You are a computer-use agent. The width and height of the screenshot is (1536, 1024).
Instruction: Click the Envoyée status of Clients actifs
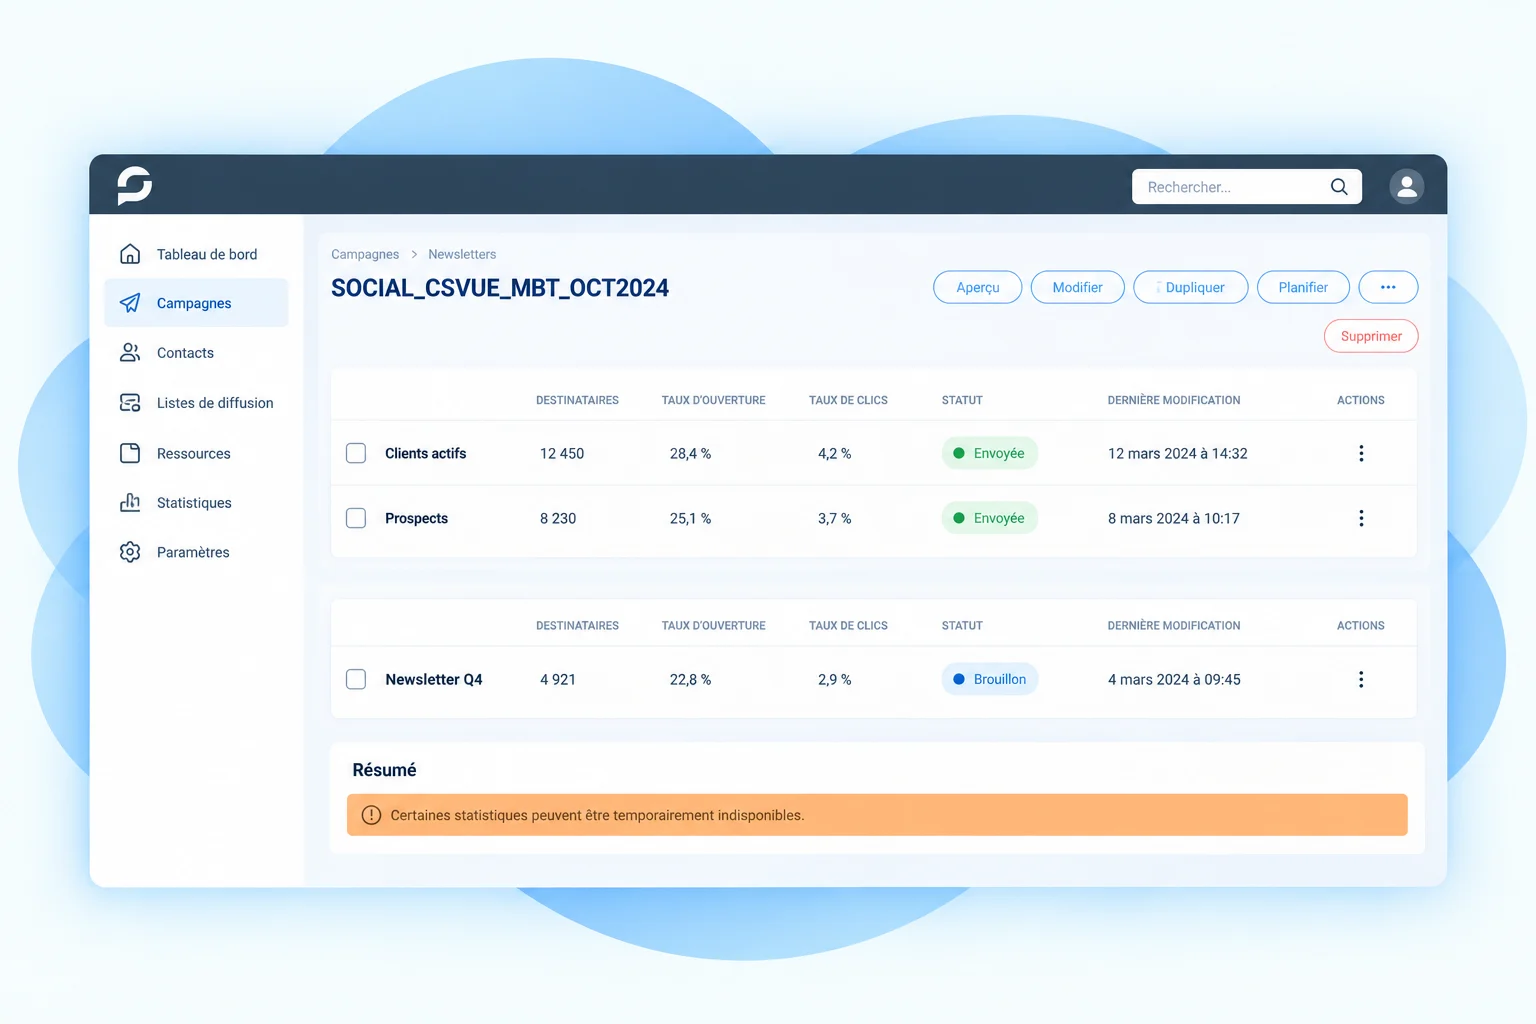click(990, 453)
